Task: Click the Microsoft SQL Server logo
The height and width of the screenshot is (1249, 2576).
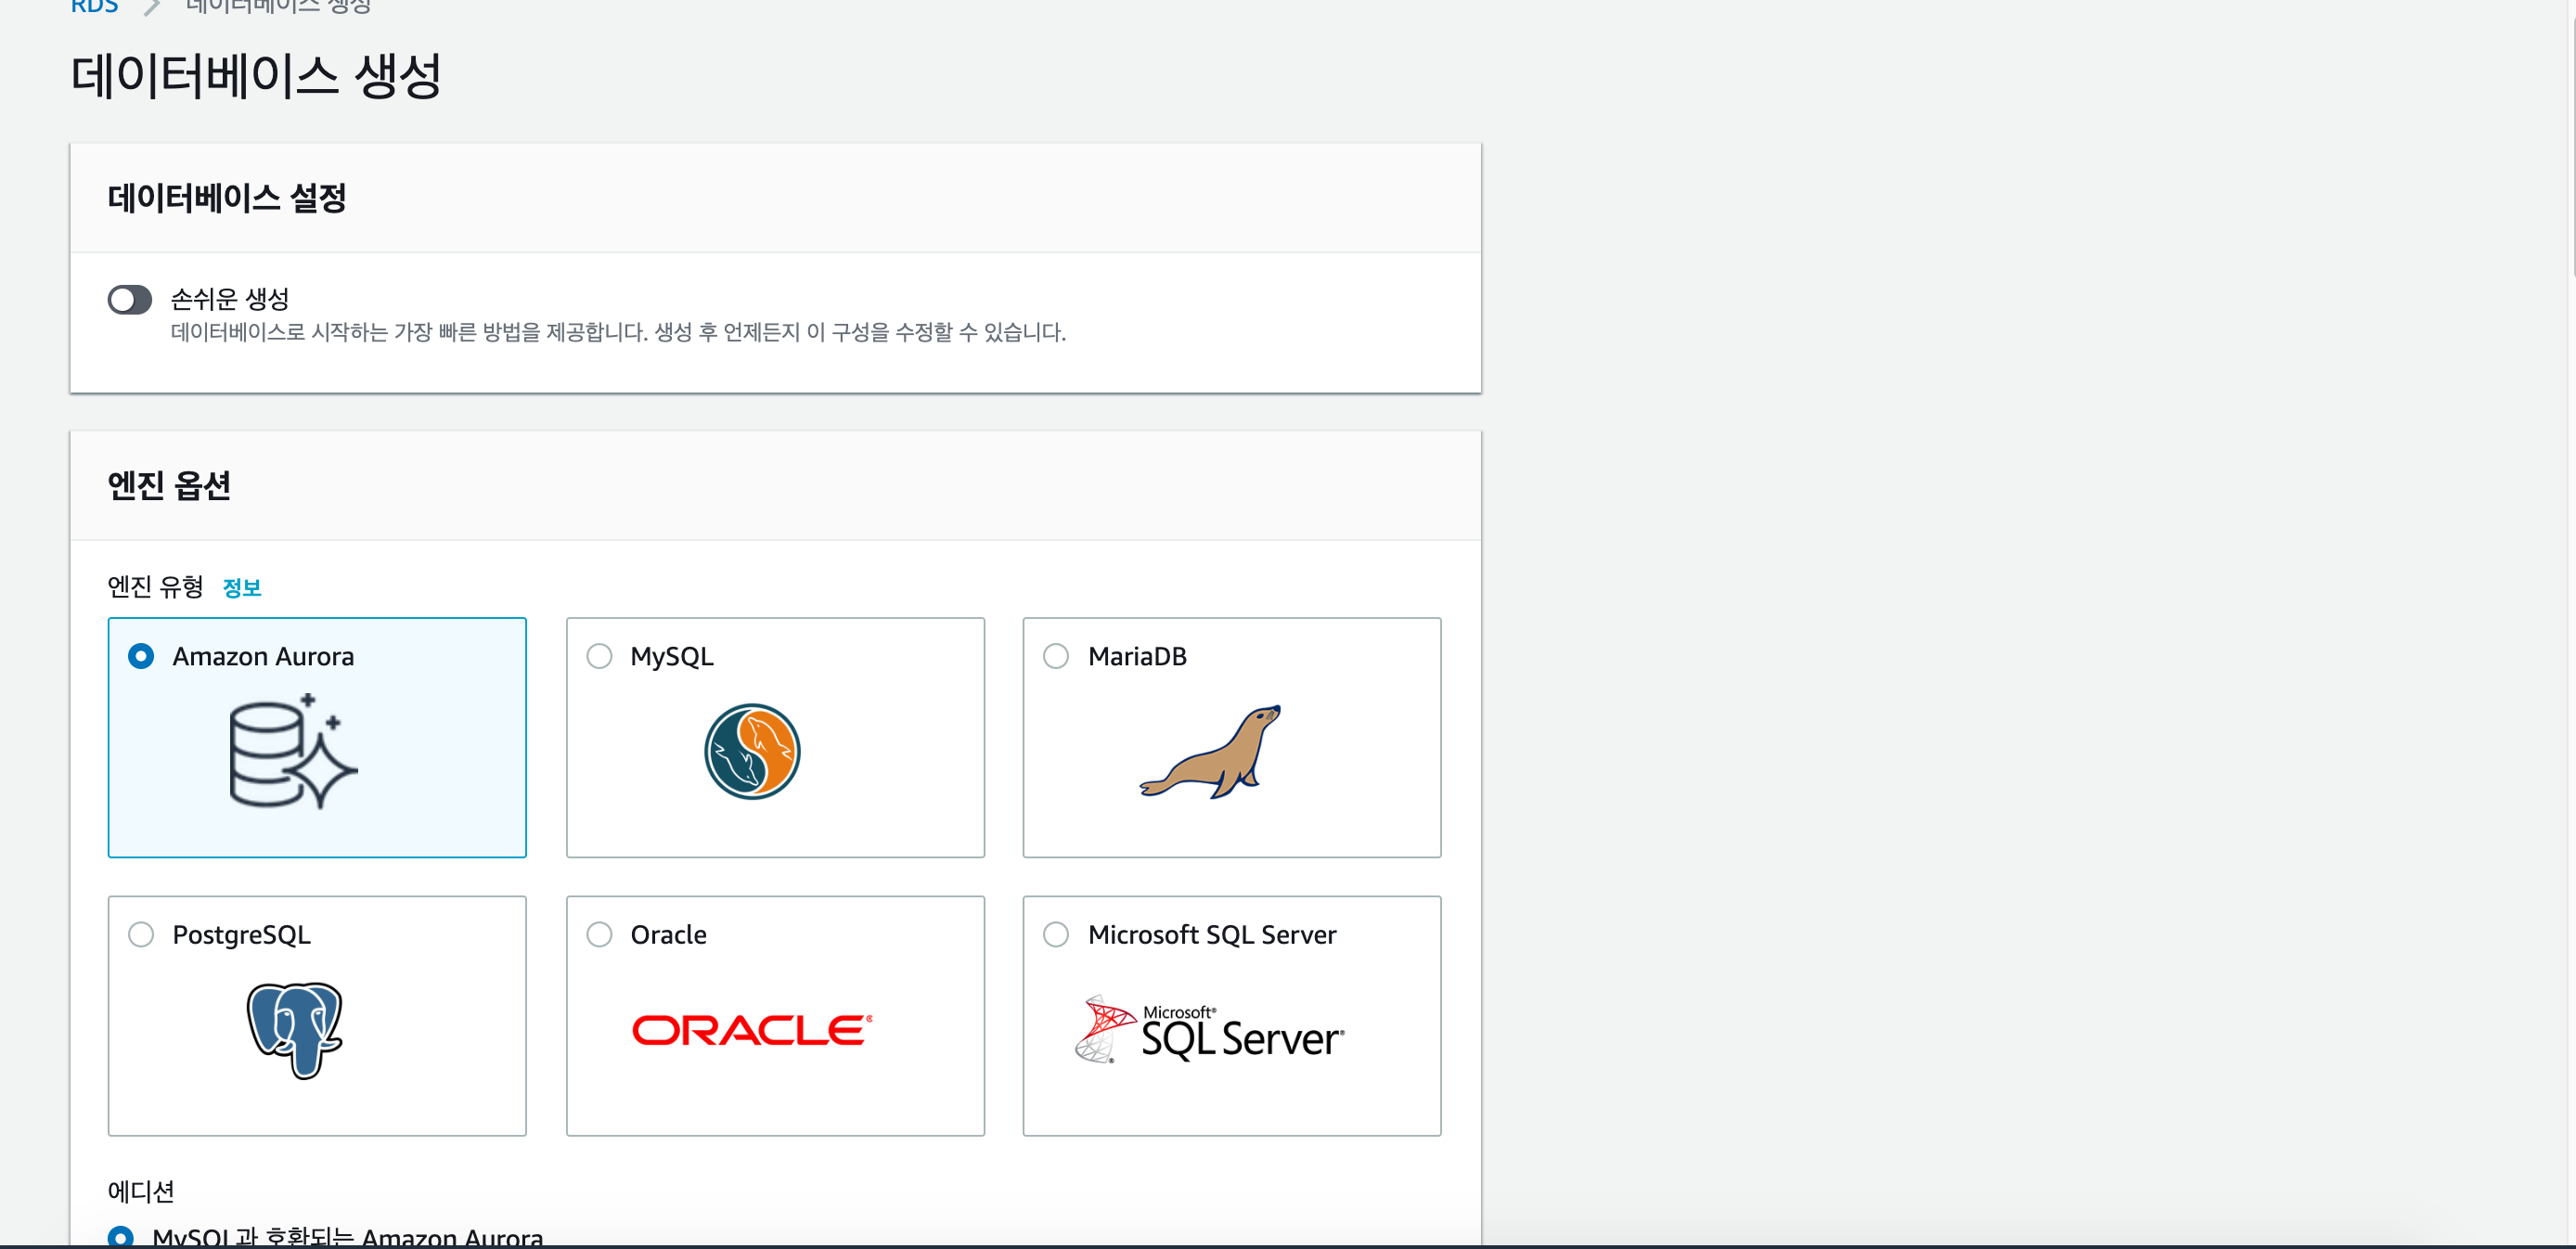Action: coord(1210,1030)
